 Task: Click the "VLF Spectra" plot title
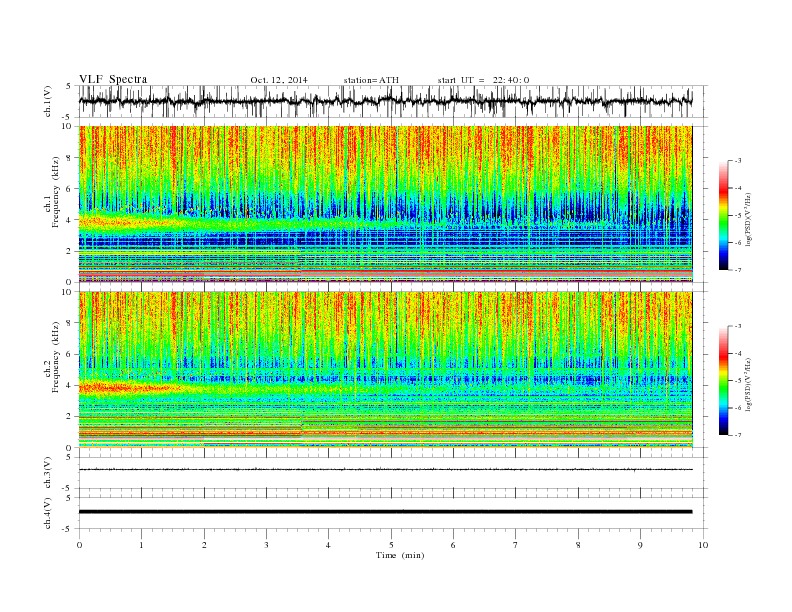pyautogui.click(x=113, y=79)
